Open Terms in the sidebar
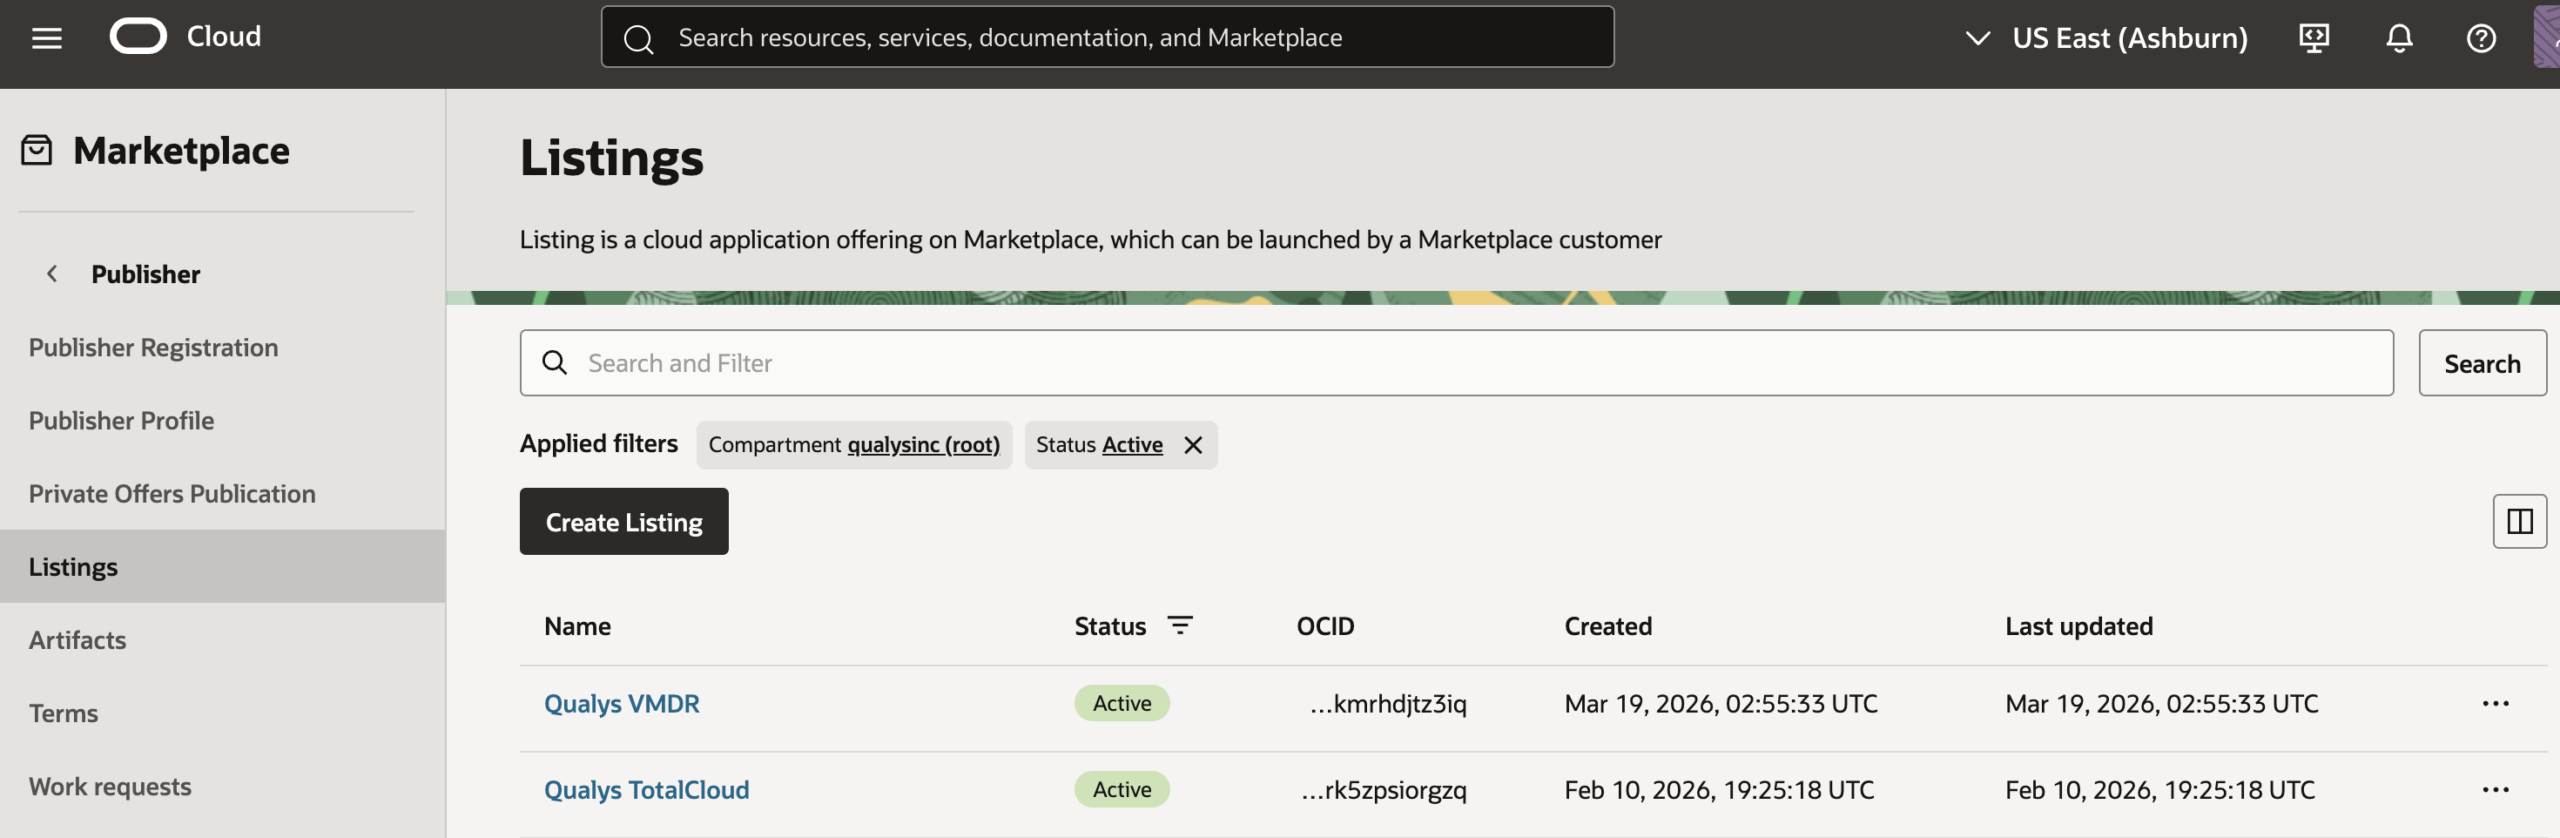 click(63, 713)
